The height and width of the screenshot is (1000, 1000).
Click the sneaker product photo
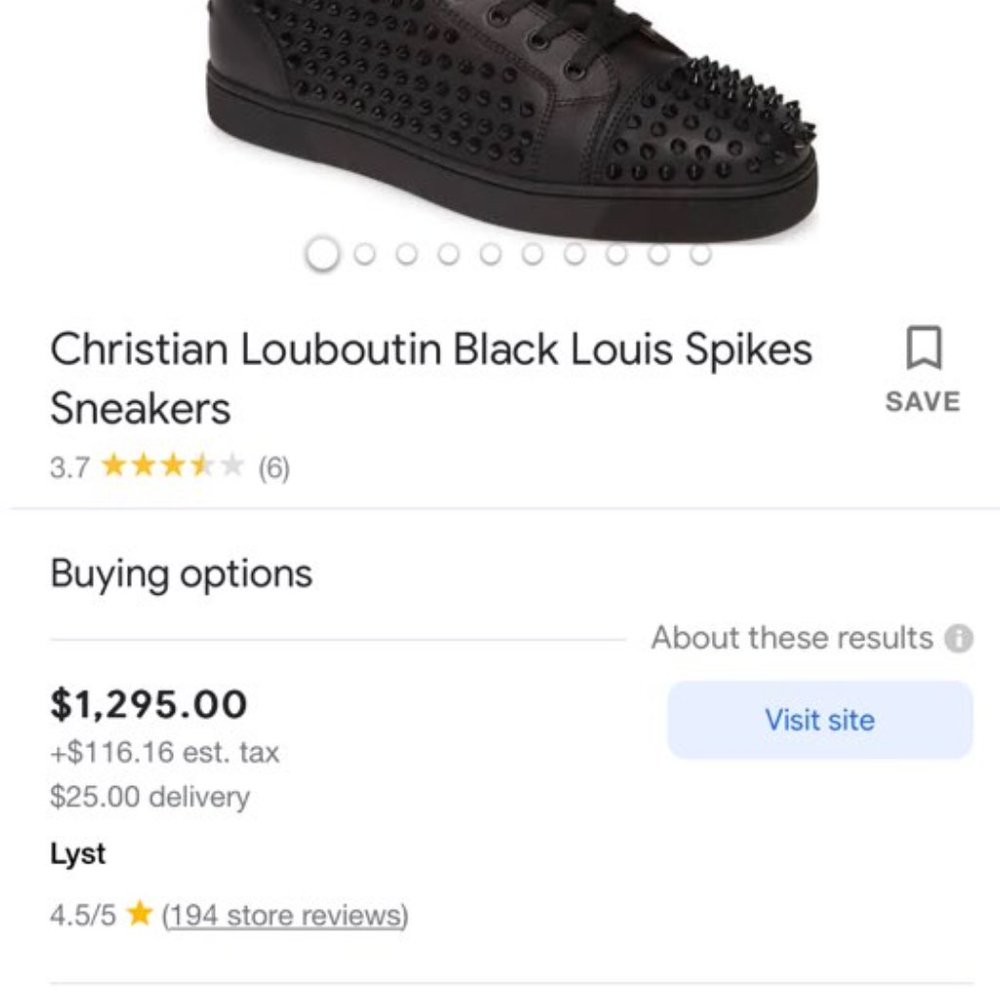[x=500, y=110]
